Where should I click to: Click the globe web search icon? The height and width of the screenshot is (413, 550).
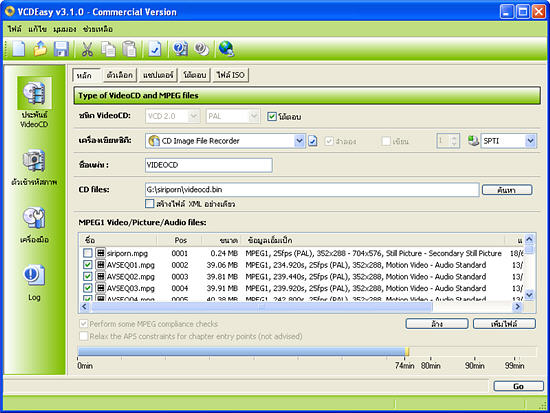tap(226, 48)
